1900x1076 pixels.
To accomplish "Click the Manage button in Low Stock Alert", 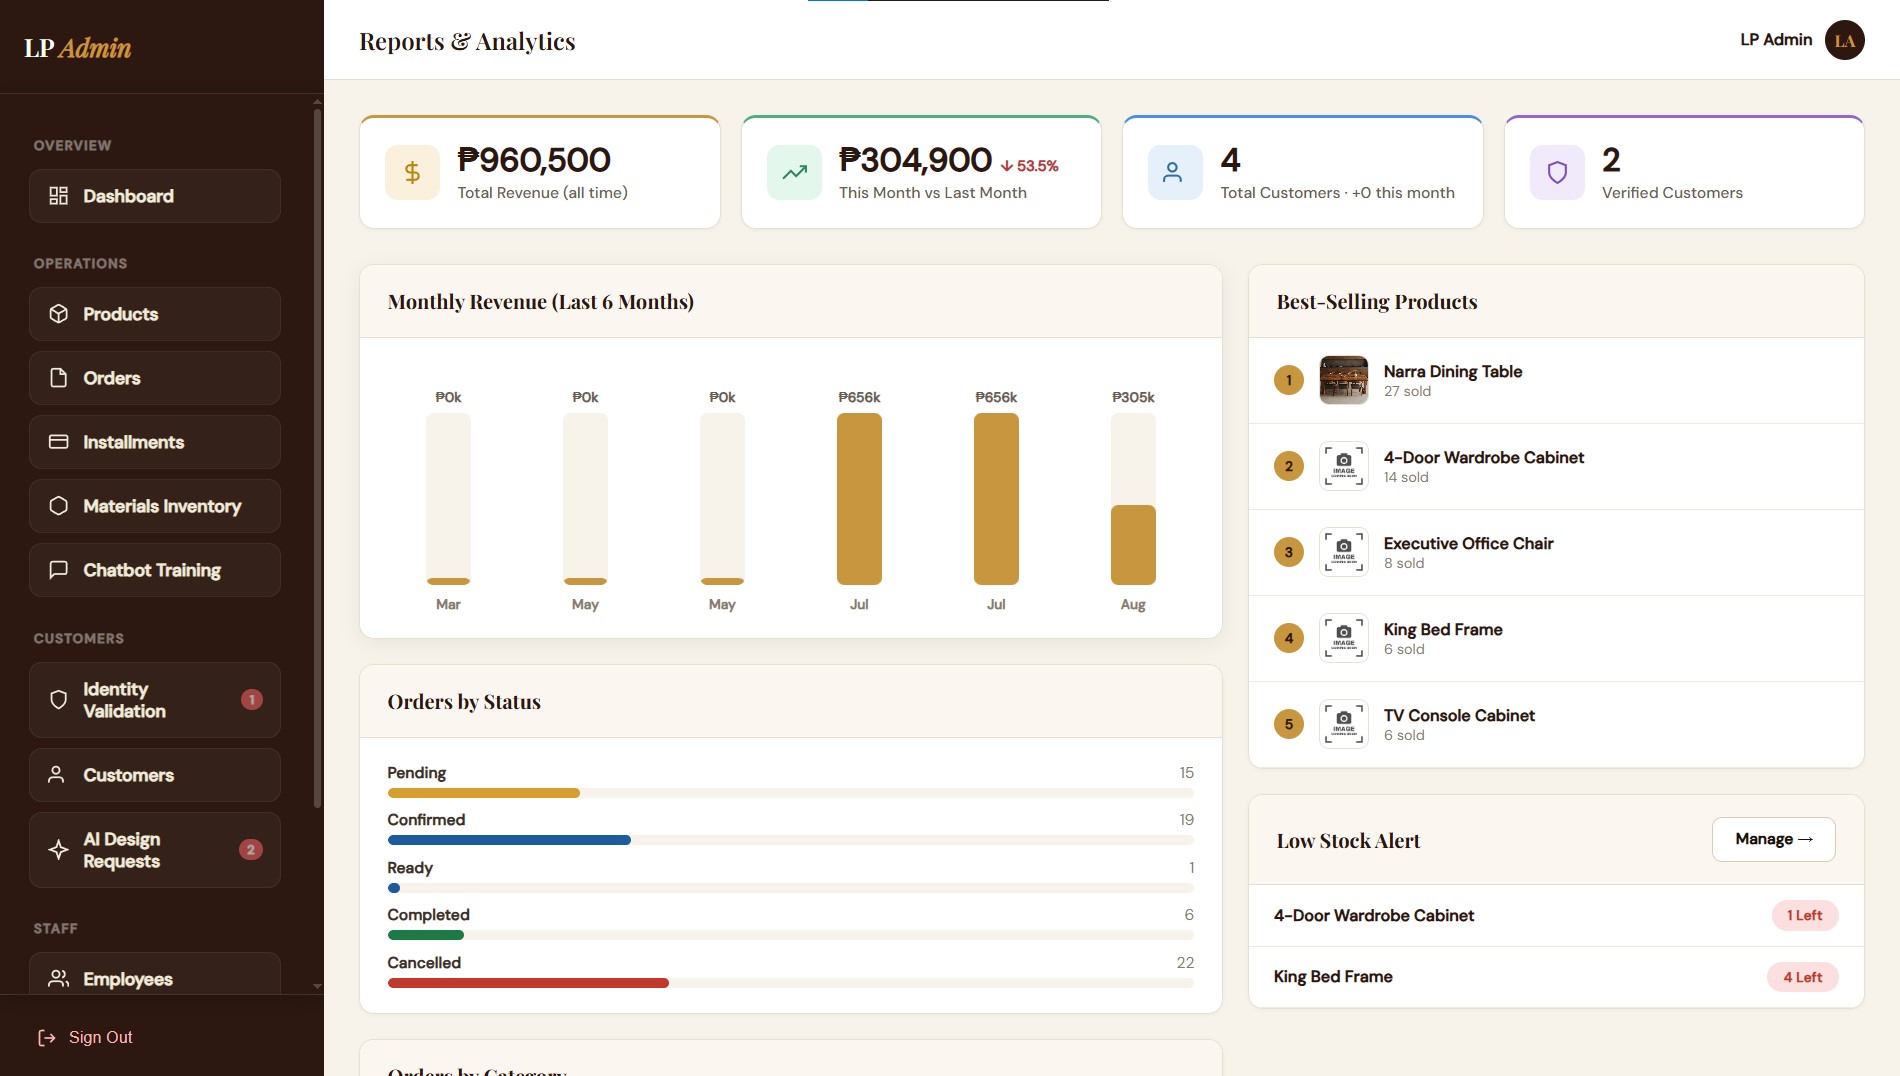I will point(1773,840).
